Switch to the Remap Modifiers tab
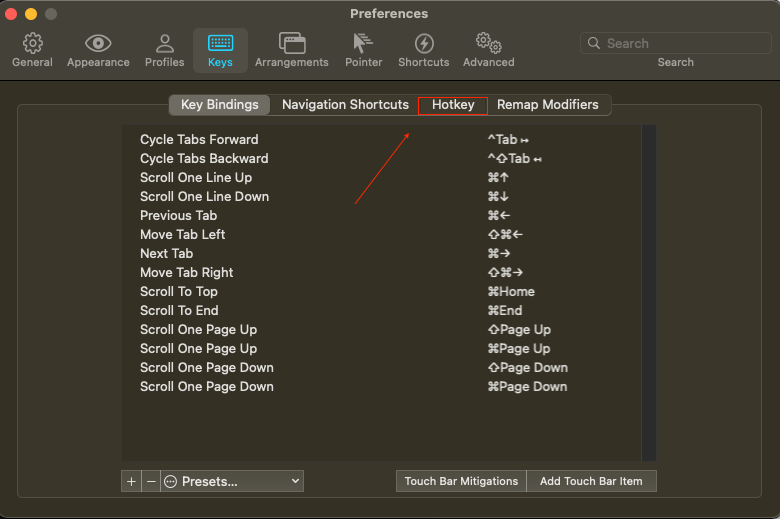780x519 pixels. tap(548, 104)
